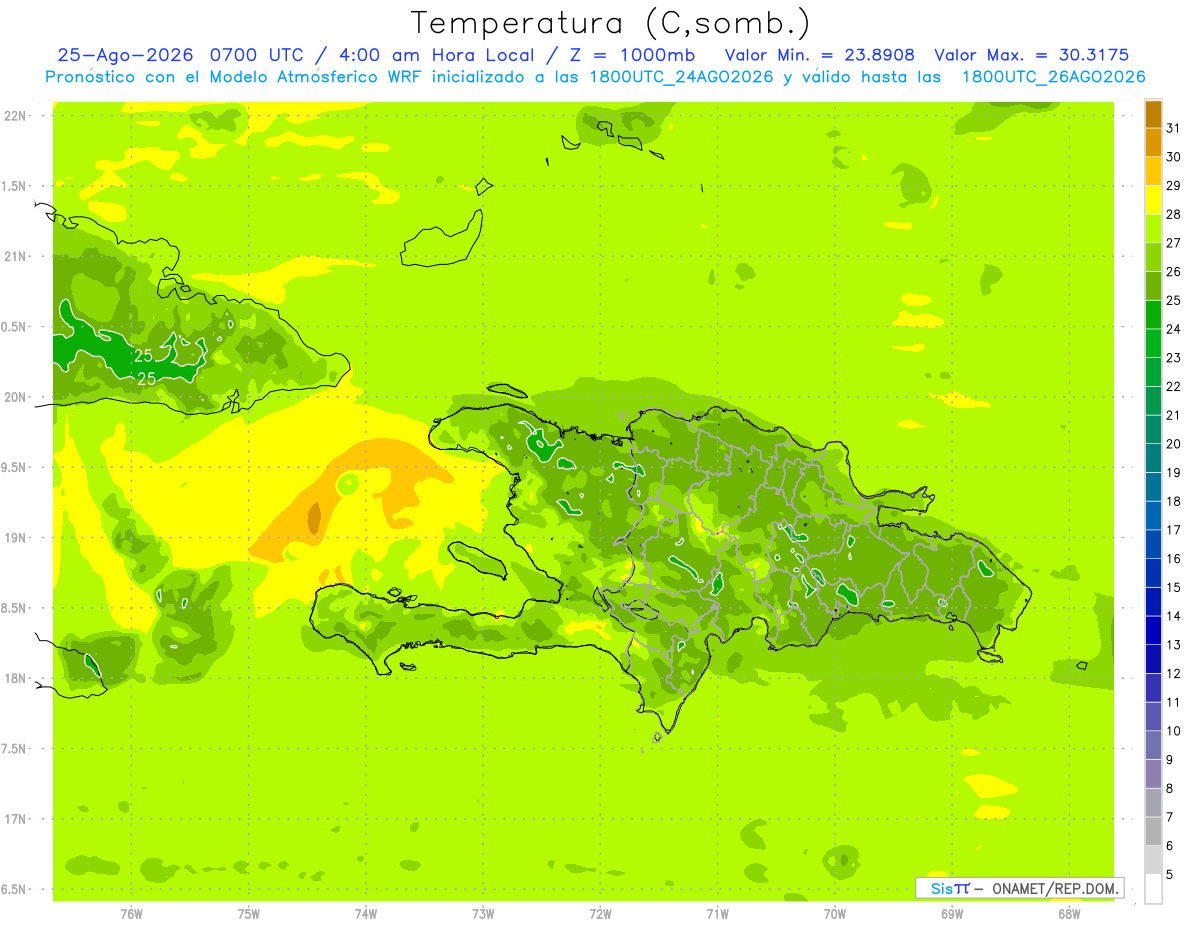Pick the orange legend swatch between 30 and 31
The width and height of the screenshot is (1200, 927).
(x=1153, y=143)
